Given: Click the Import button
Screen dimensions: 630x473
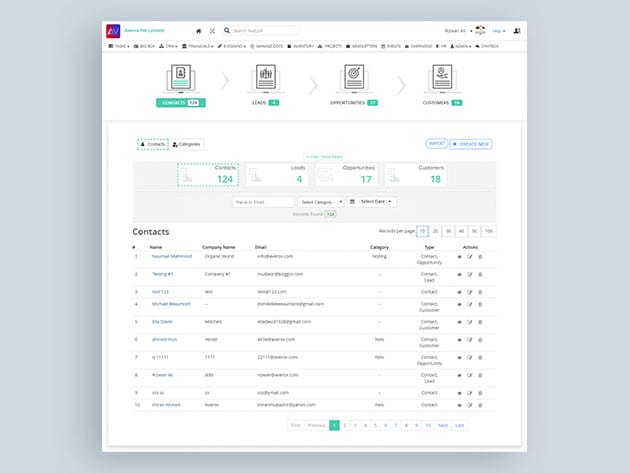Looking at the screenshot, I should 437,144.
